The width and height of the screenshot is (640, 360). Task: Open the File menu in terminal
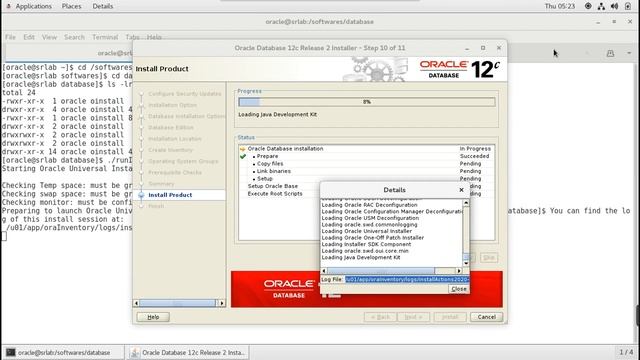tap(10, 37)
